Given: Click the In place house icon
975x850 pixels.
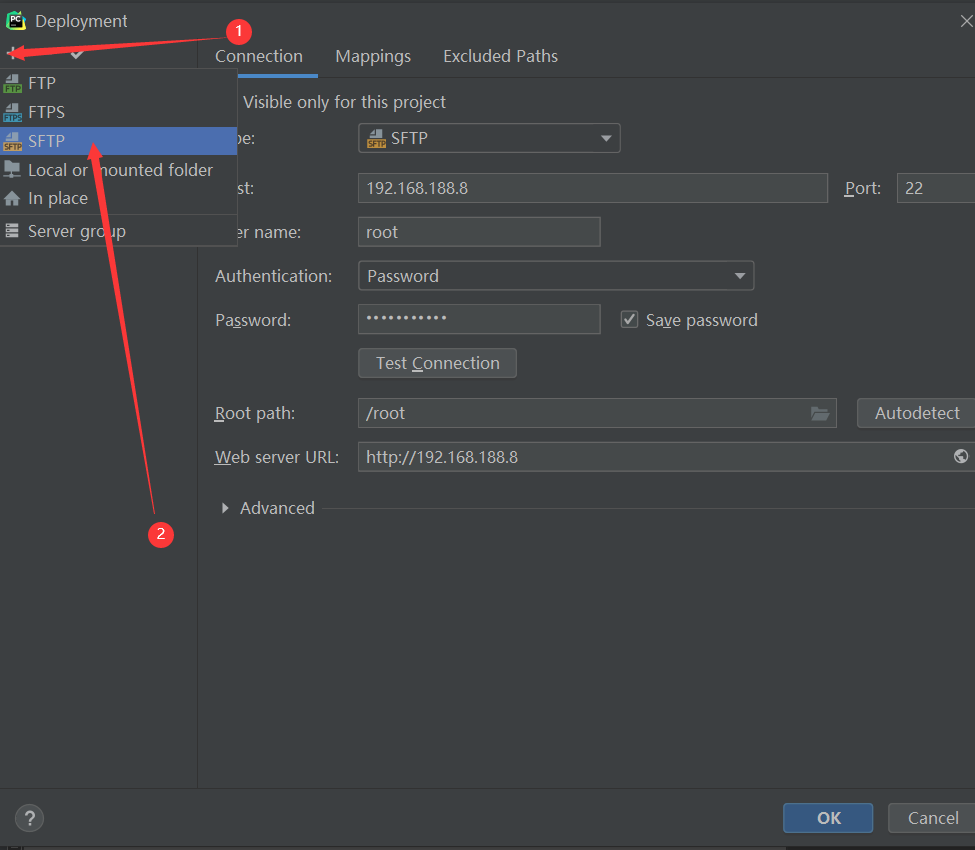Looking at the screenshot, I should (12, 198).
